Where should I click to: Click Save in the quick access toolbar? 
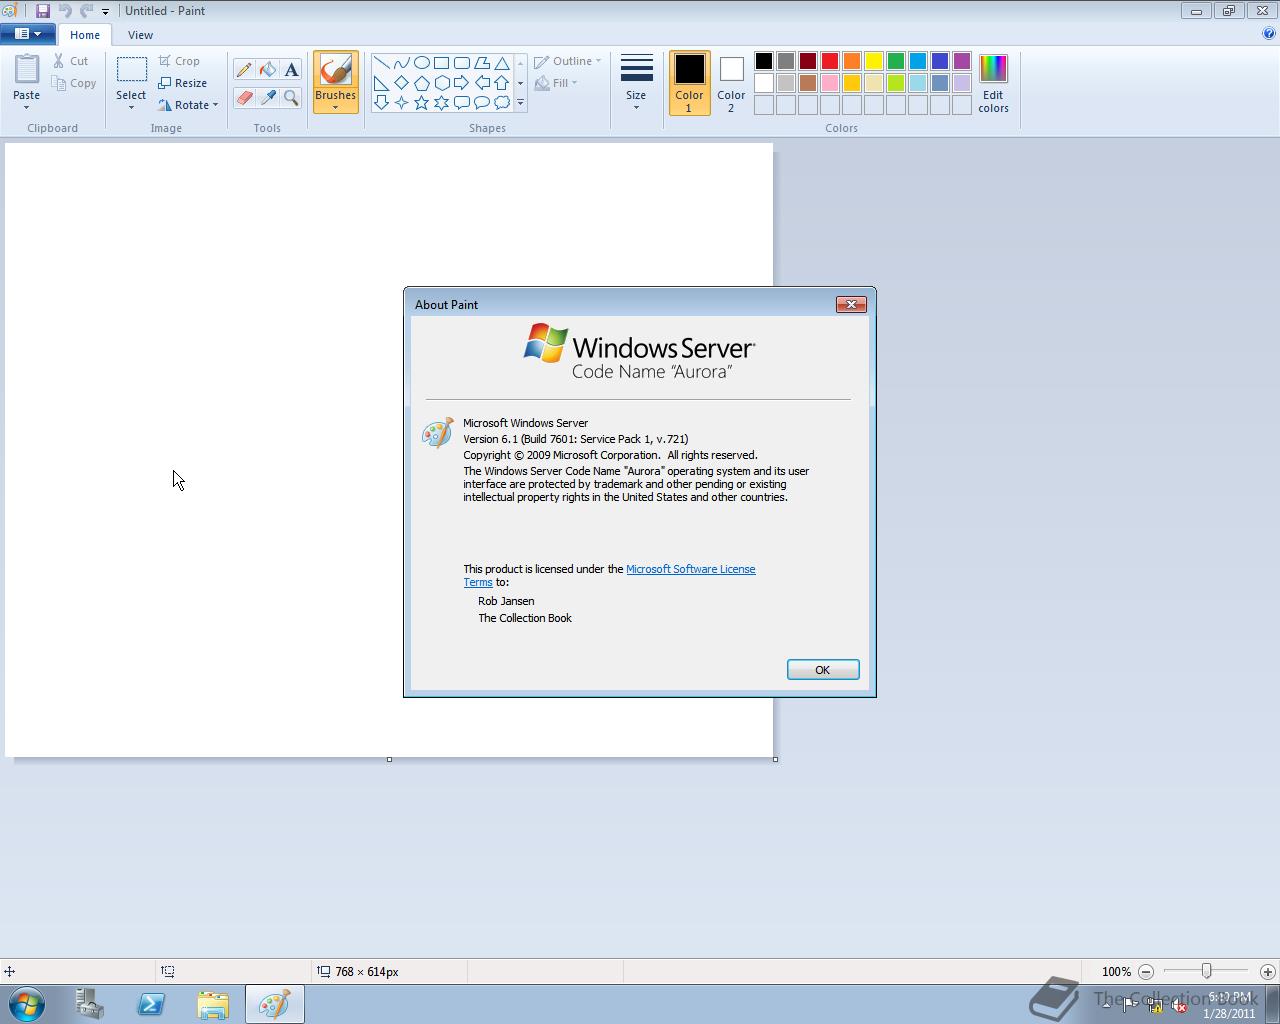pos(43,11)
